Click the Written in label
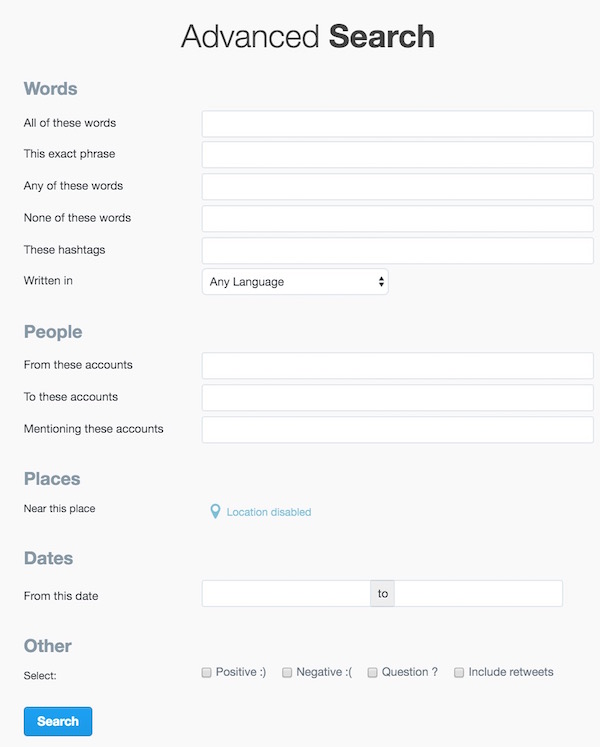The height and width of the screenshot is (747, 600). click(48, 281)
